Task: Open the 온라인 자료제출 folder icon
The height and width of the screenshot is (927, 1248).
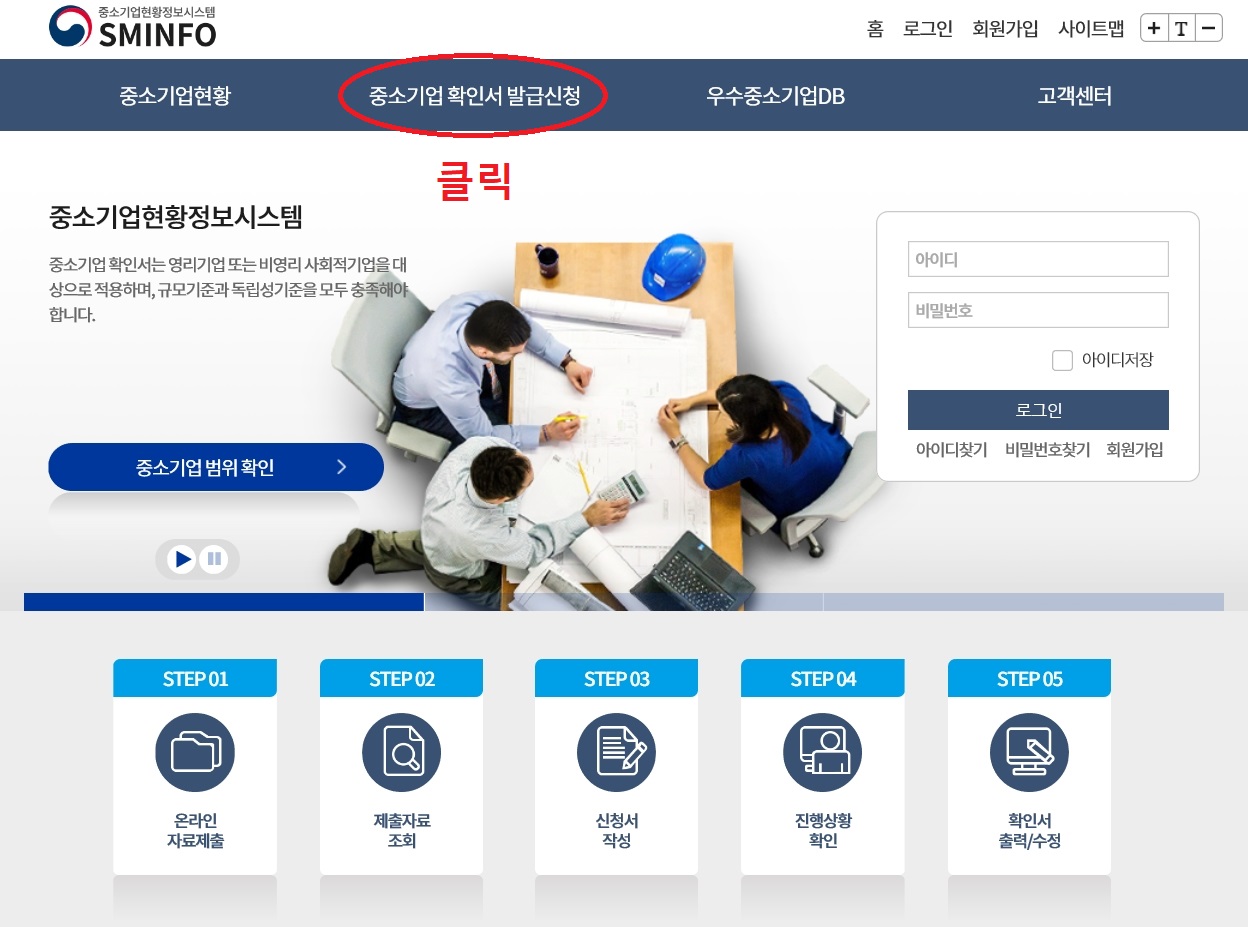Action: click(x=195, y=753)
